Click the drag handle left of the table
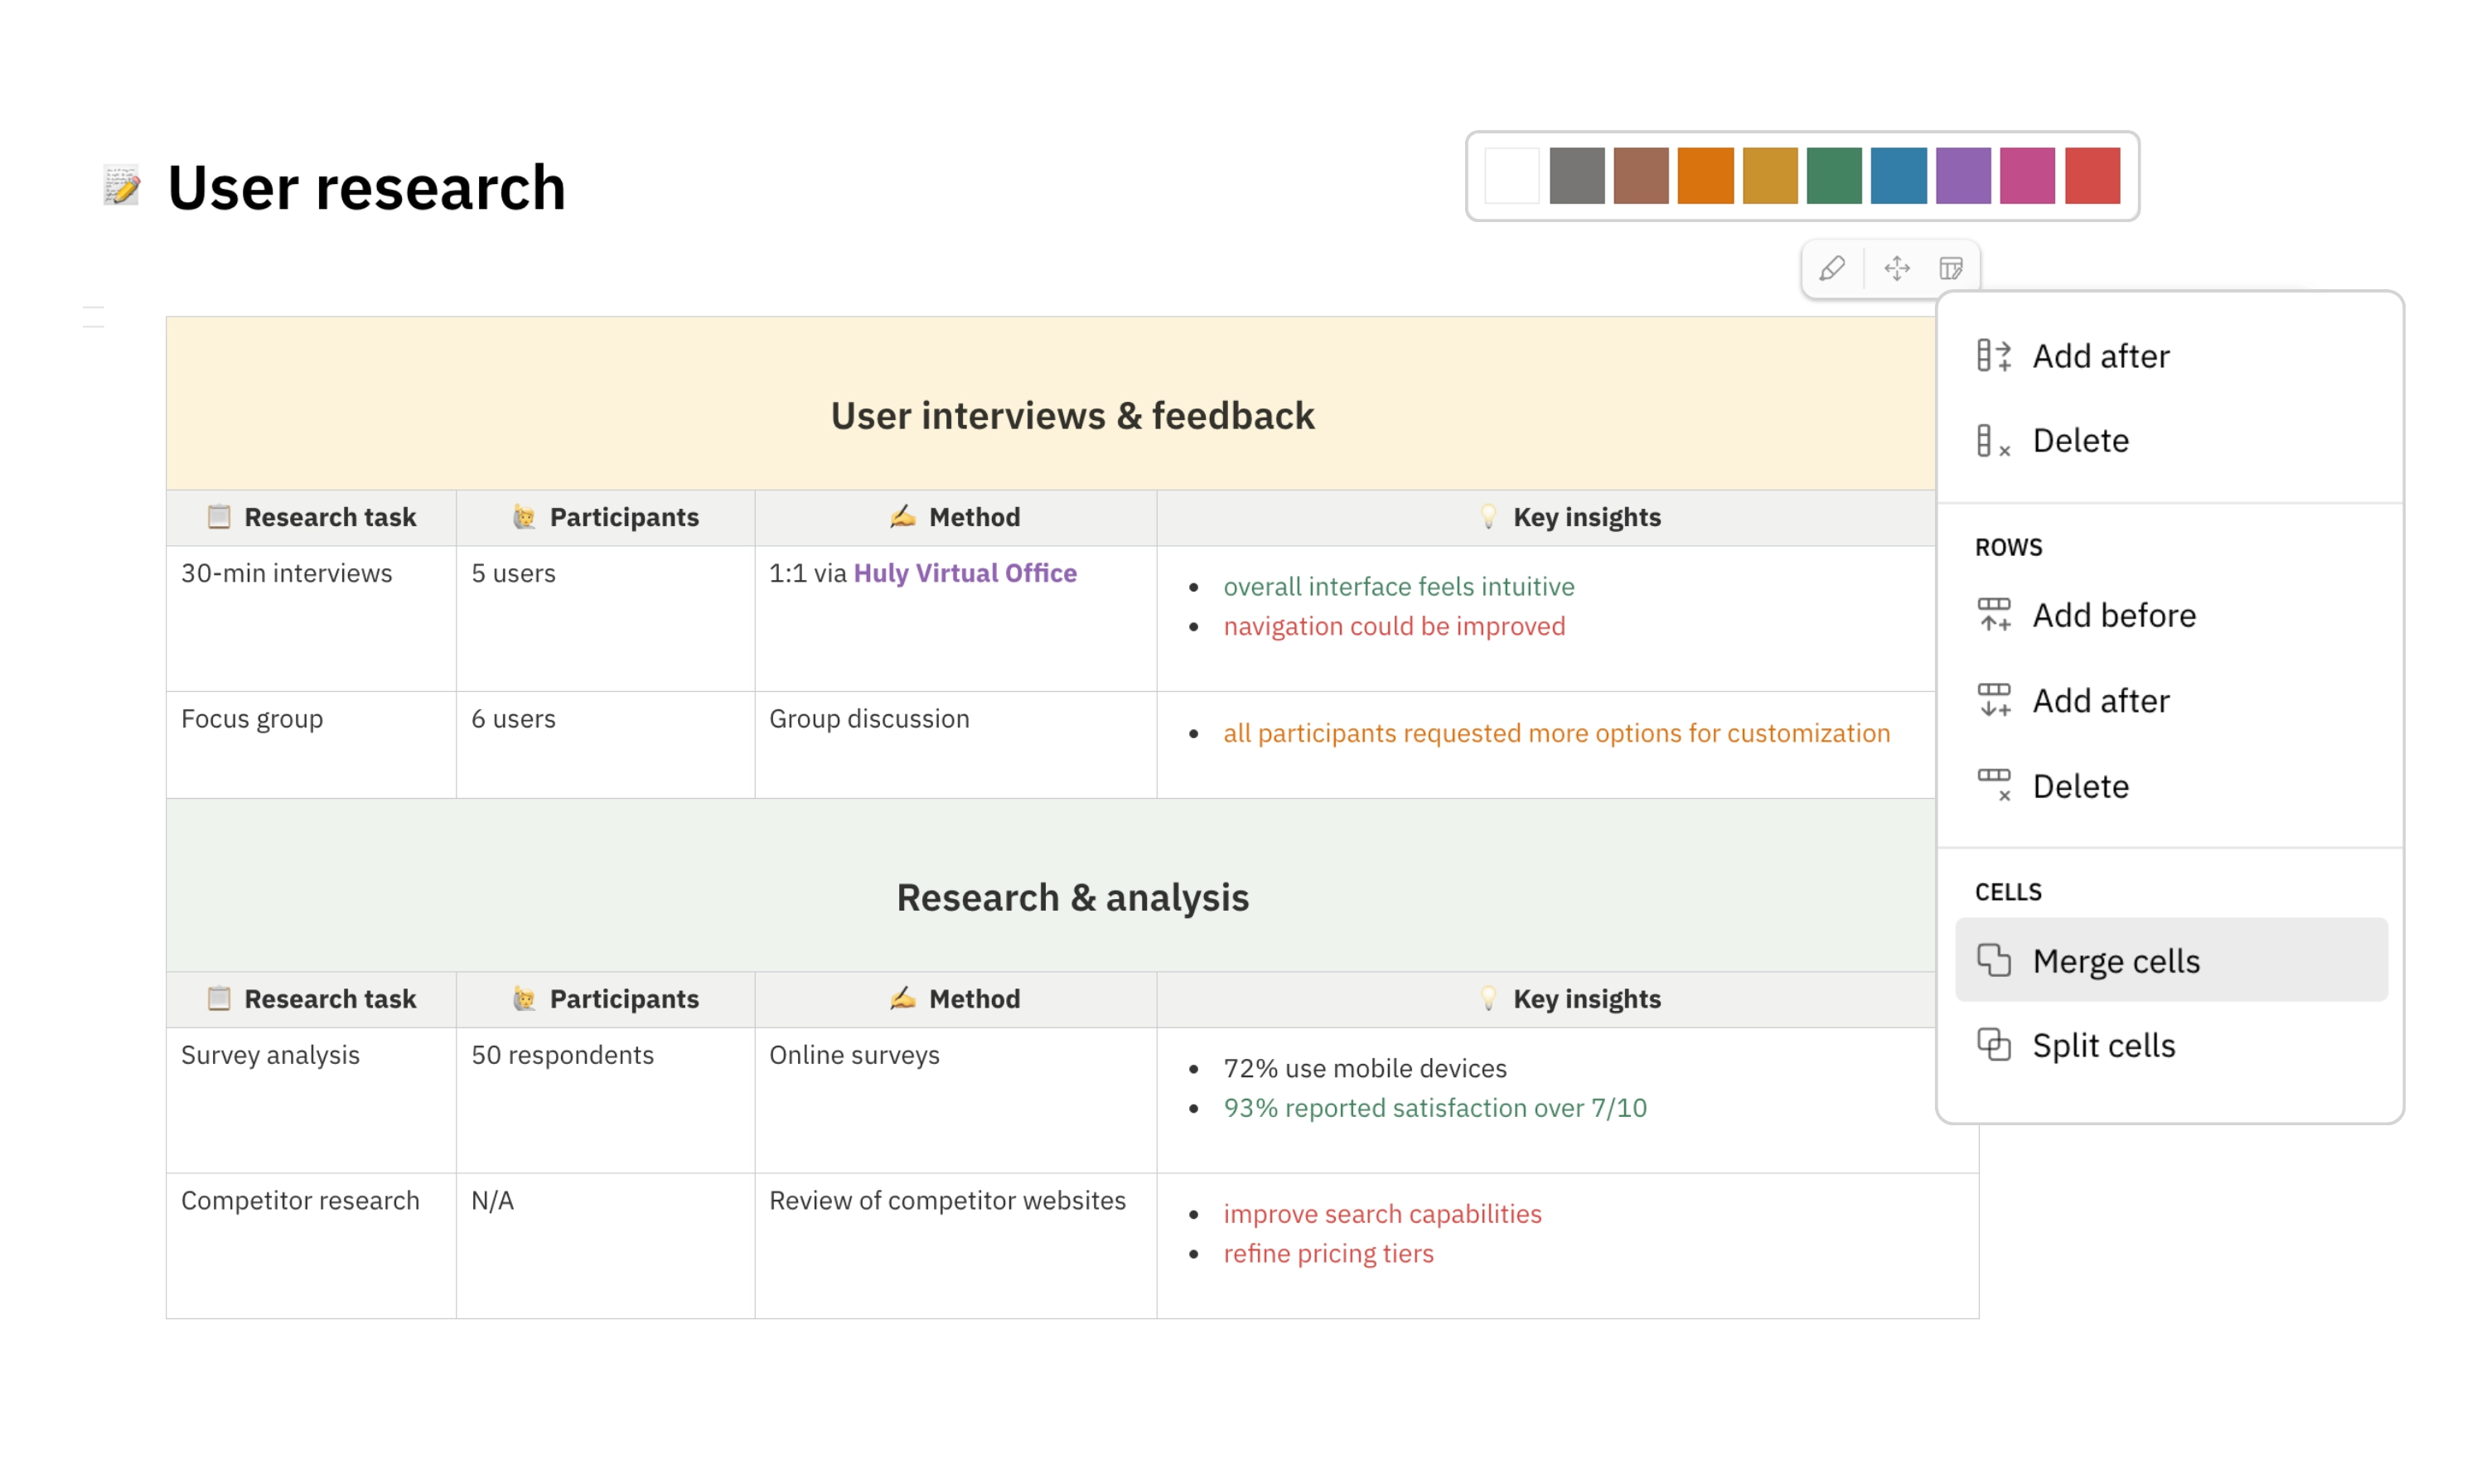 pyautogui.click(x=93, y=317)
